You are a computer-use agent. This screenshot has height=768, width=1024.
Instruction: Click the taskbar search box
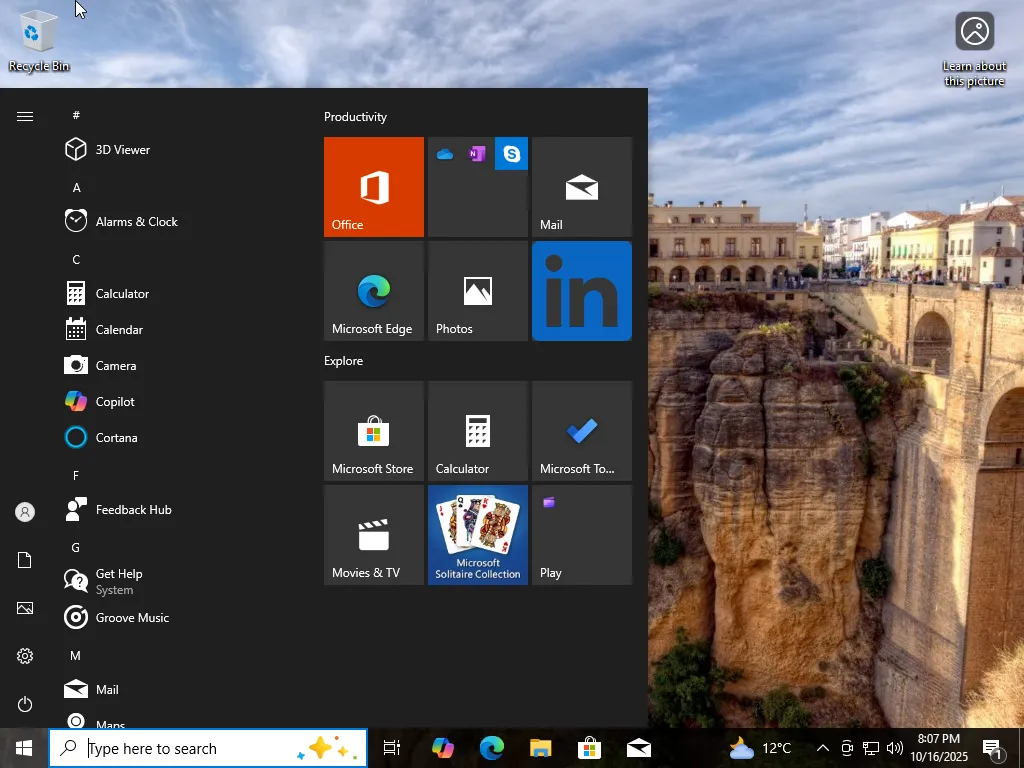point(190,748)
